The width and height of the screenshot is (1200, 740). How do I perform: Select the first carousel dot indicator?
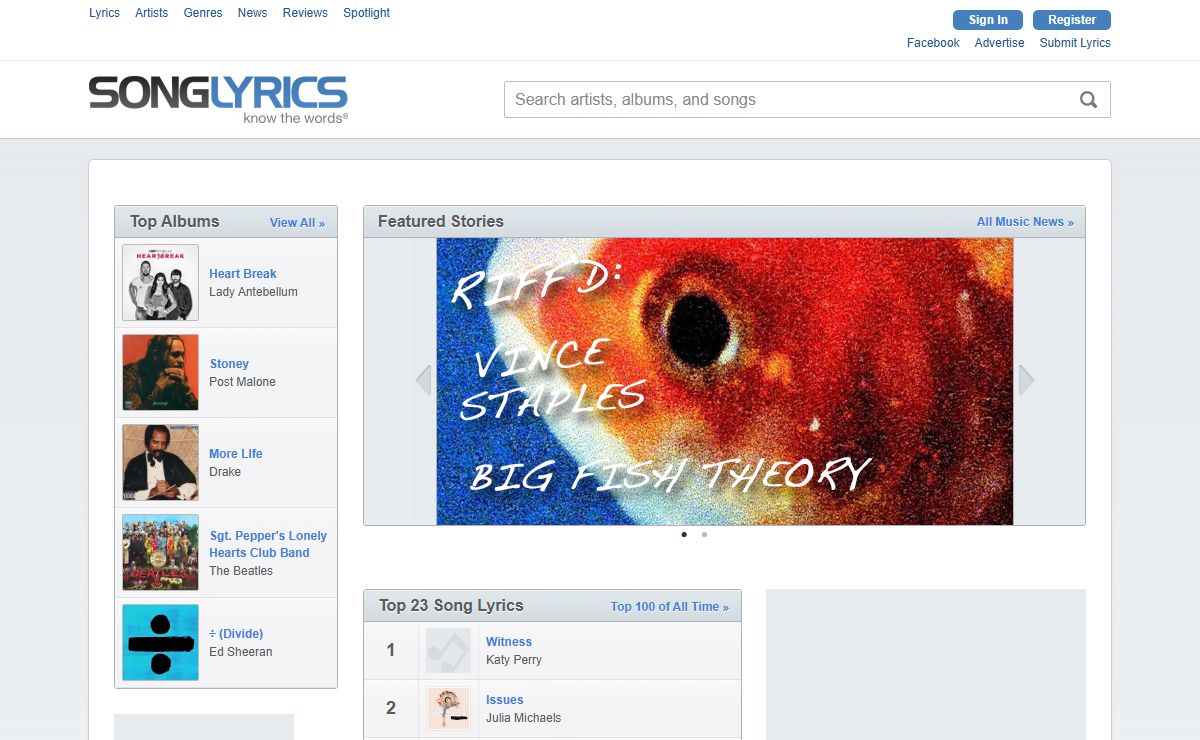click(684, 534)
